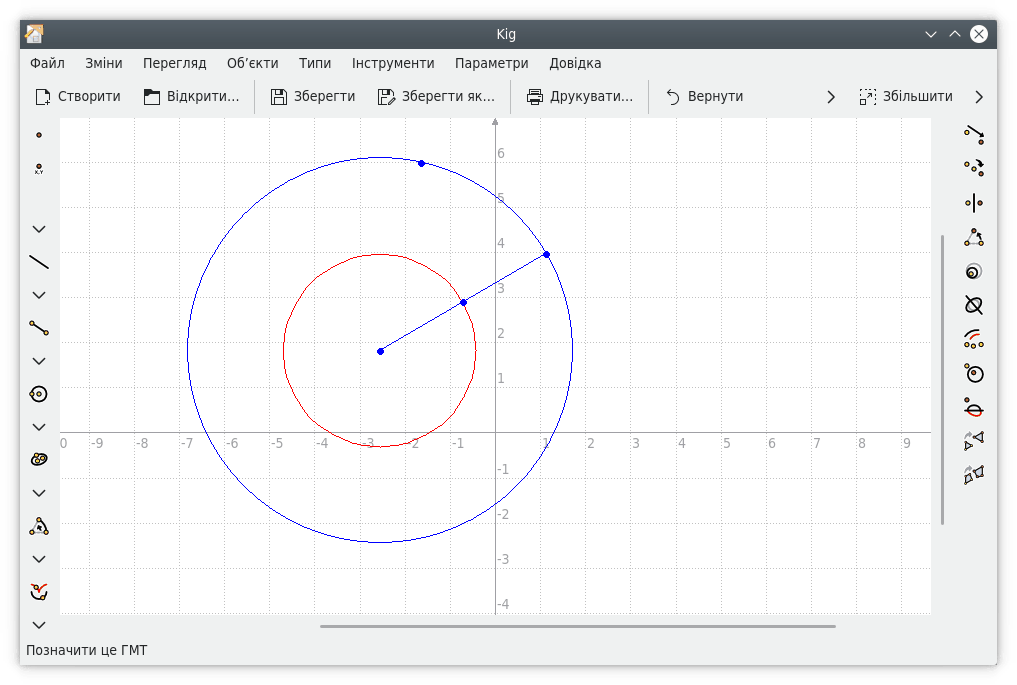Select the free point near top of blue circle
Viewport: 1017px width, 685px height.
click(422, 163)
